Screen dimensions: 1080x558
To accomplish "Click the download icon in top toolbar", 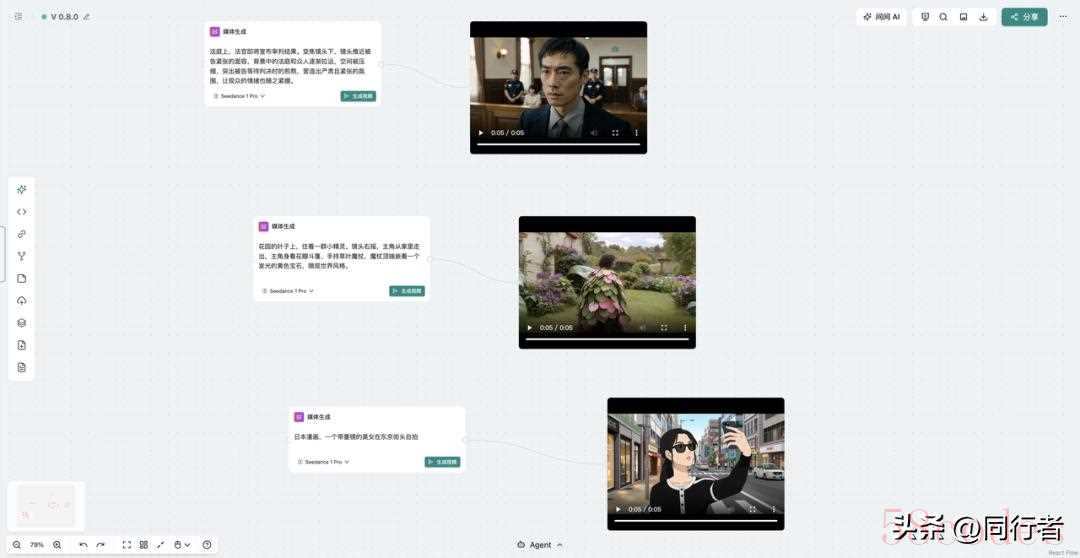I will coord(983,17).
